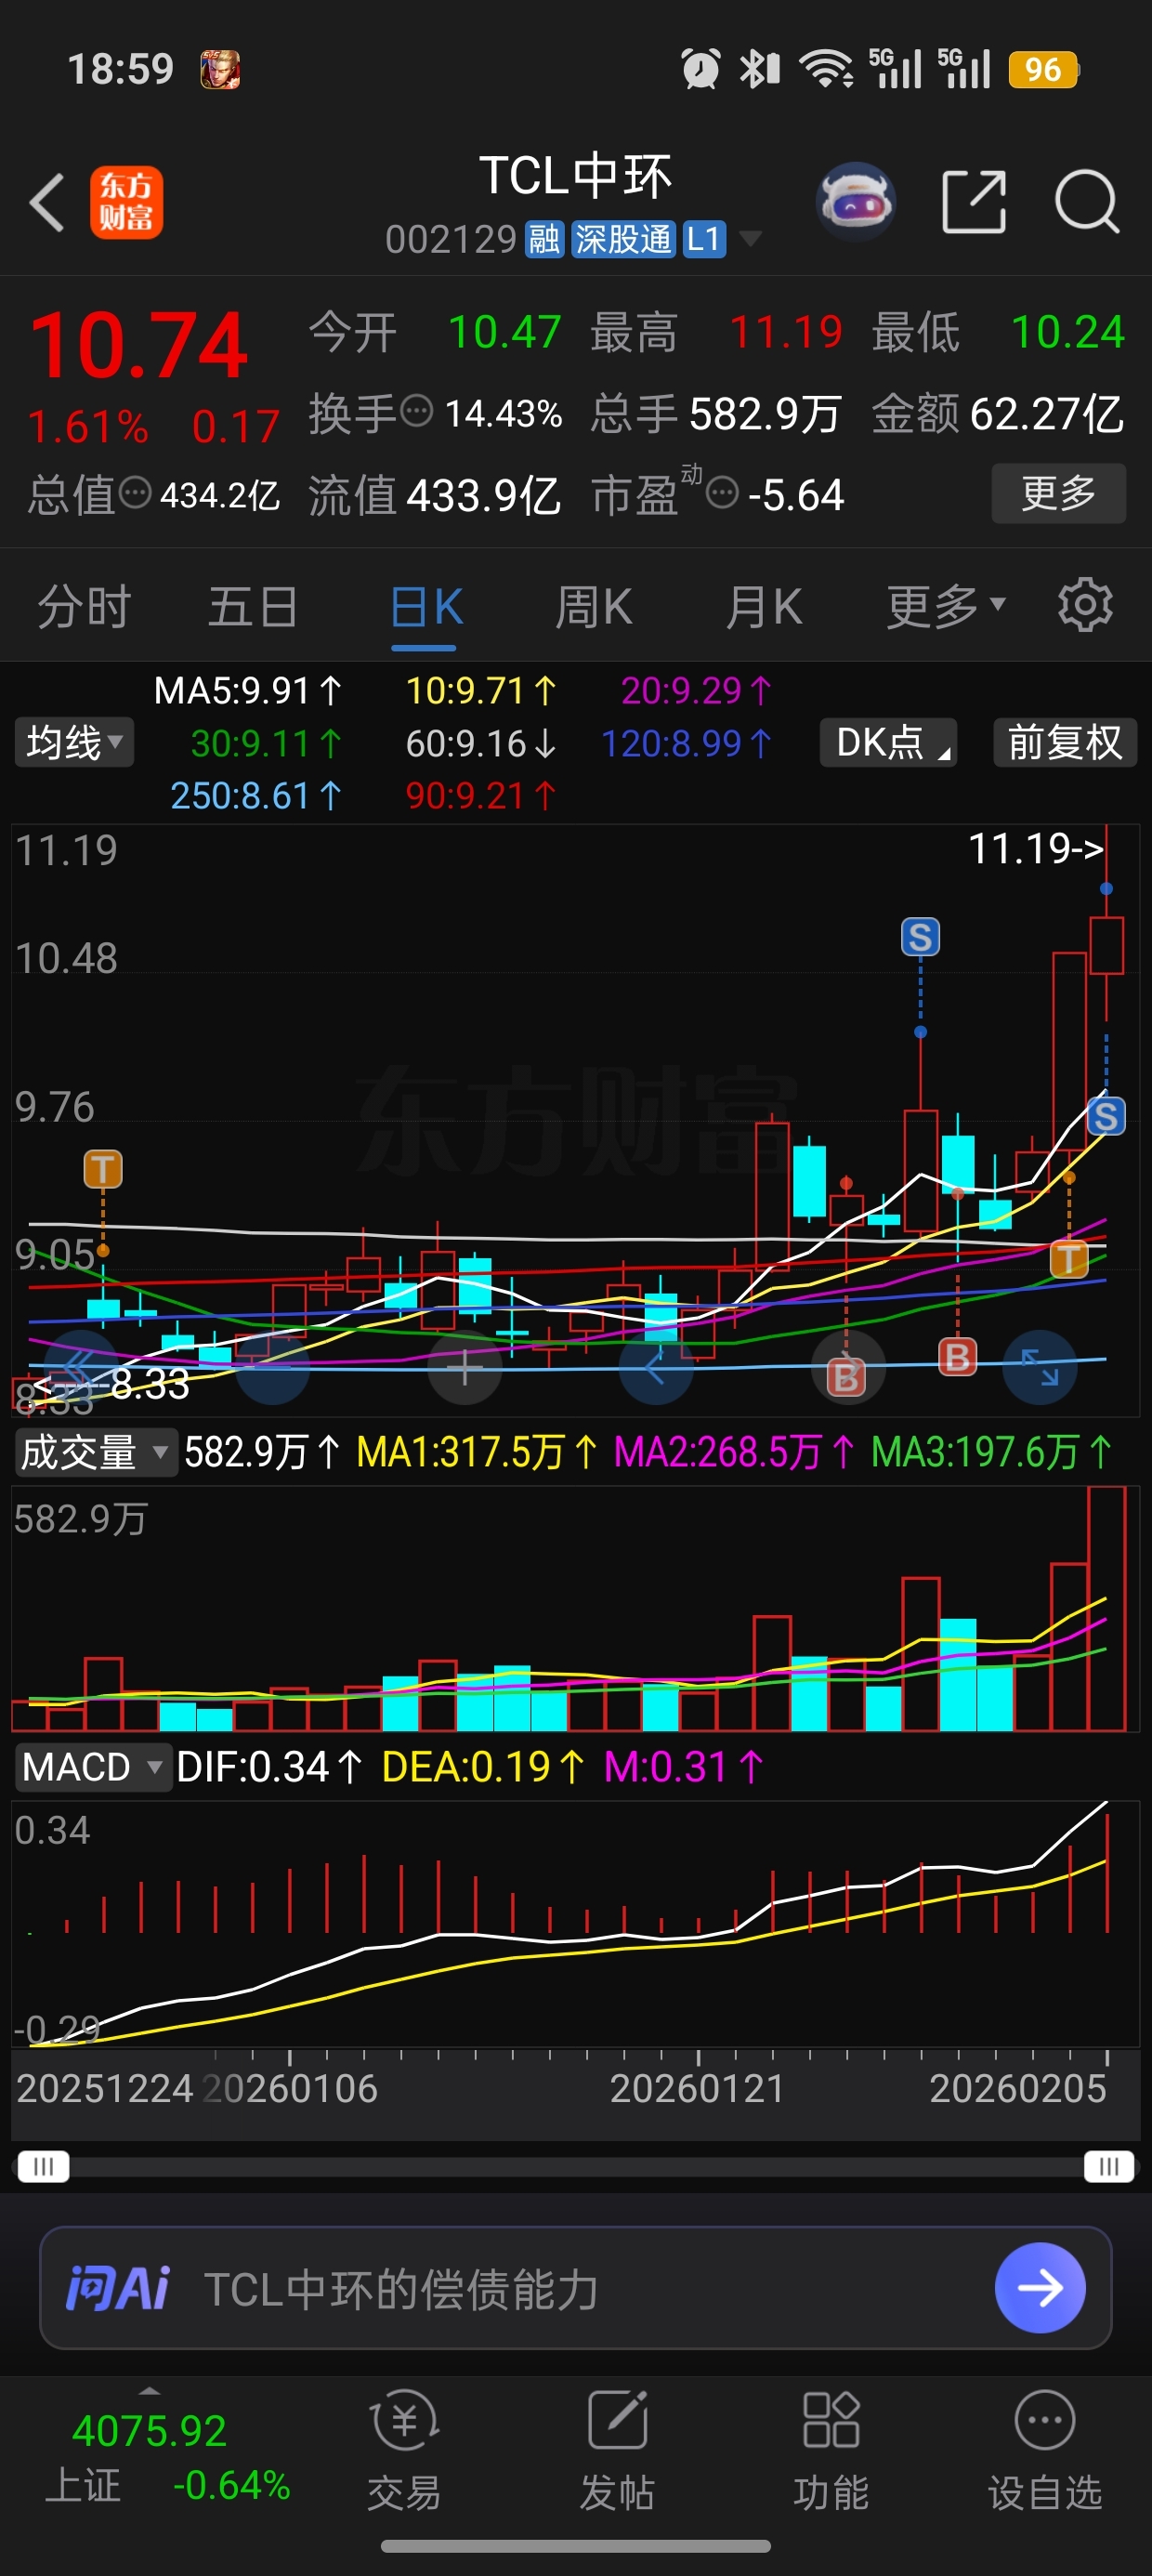The height and width of the screenshot is (2576, 1152).
Task: Tap the chart fullscreen expand button
Action: coord(1040,1367)
